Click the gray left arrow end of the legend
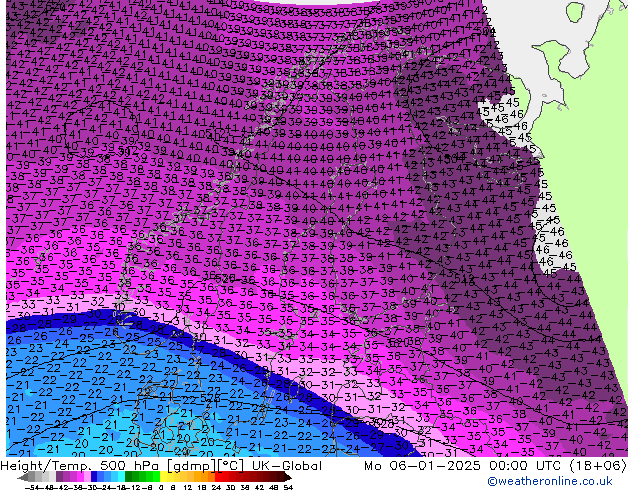Viewport: 634px width, 490px height. (23, 477)
